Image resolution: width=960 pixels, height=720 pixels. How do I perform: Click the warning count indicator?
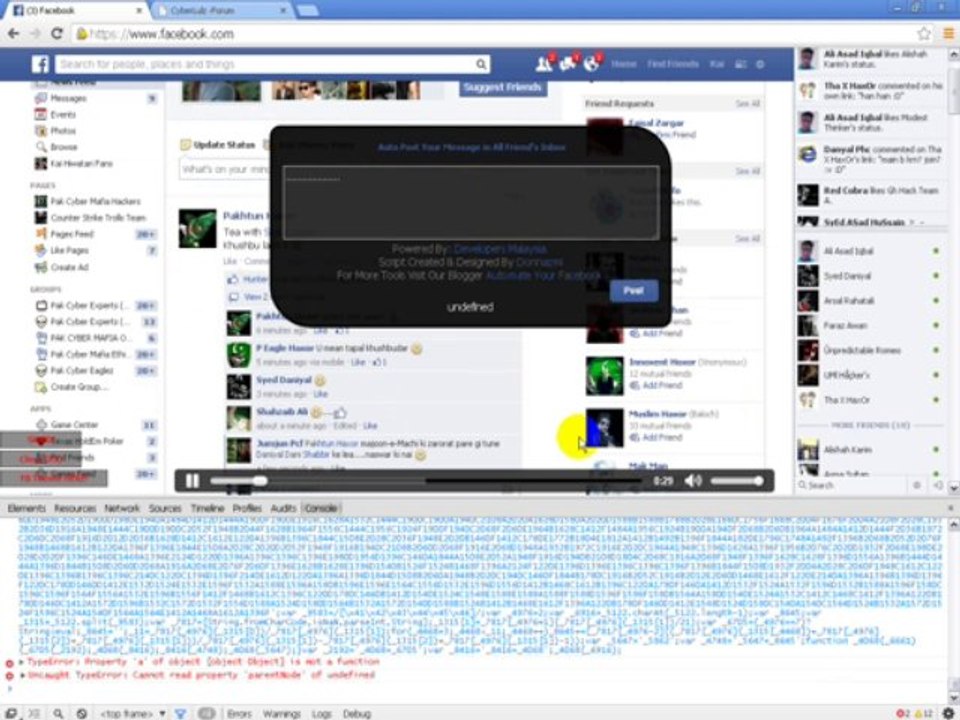tap(923, 713)
